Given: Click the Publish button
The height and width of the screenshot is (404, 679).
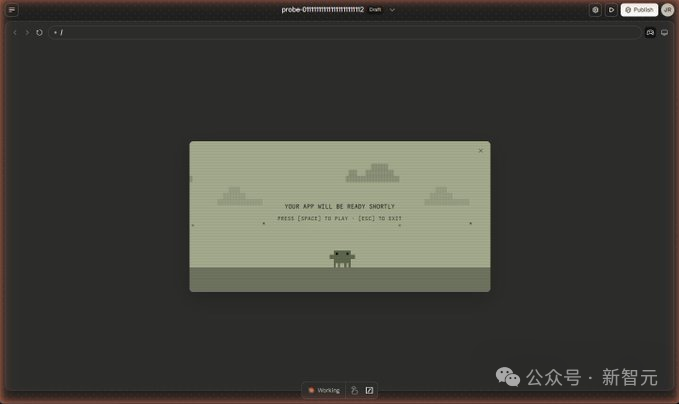Looking at the screenshot, I should click(x=639, y=10).
